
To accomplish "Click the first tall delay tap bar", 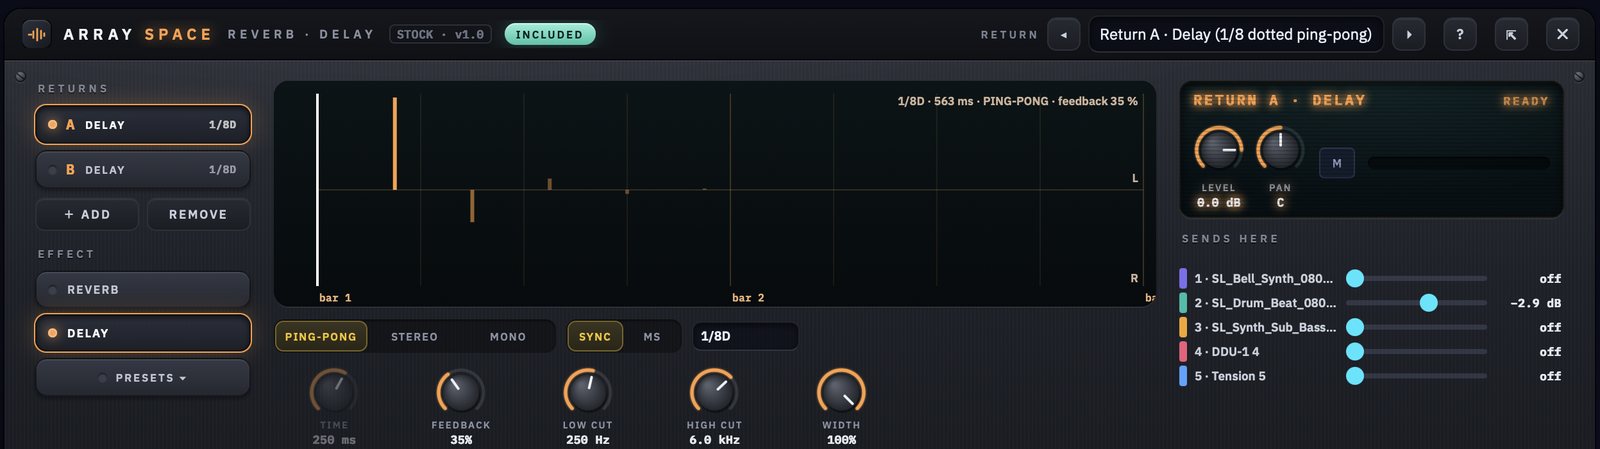I will coord(395,143).
